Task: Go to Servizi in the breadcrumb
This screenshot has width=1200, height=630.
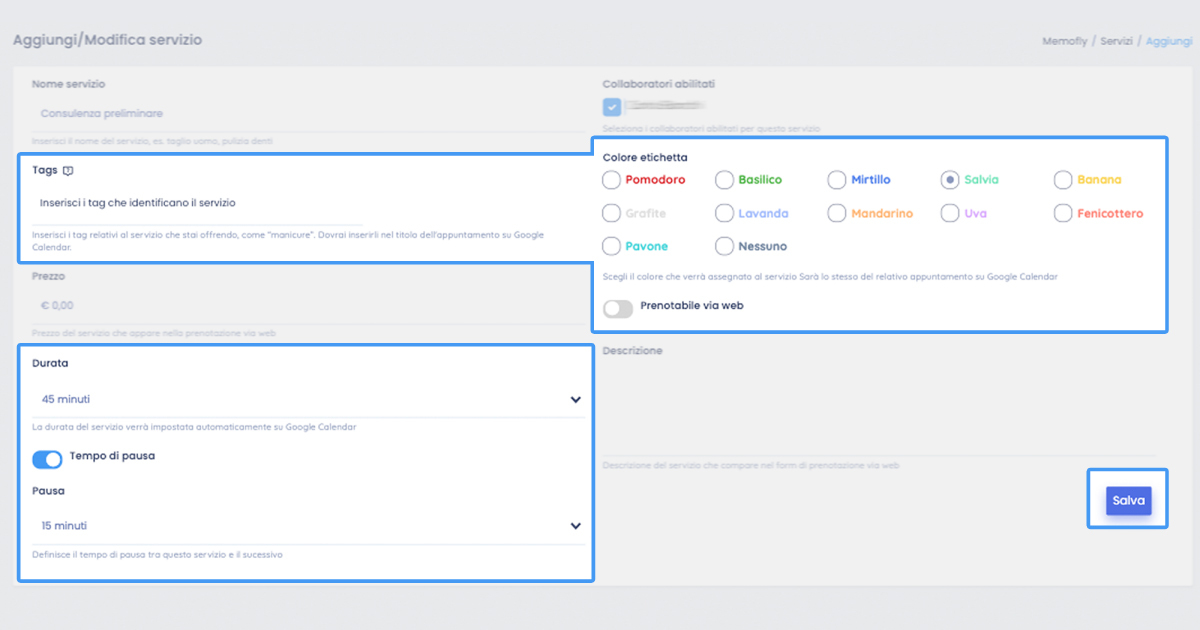Action: point(1116,41)
